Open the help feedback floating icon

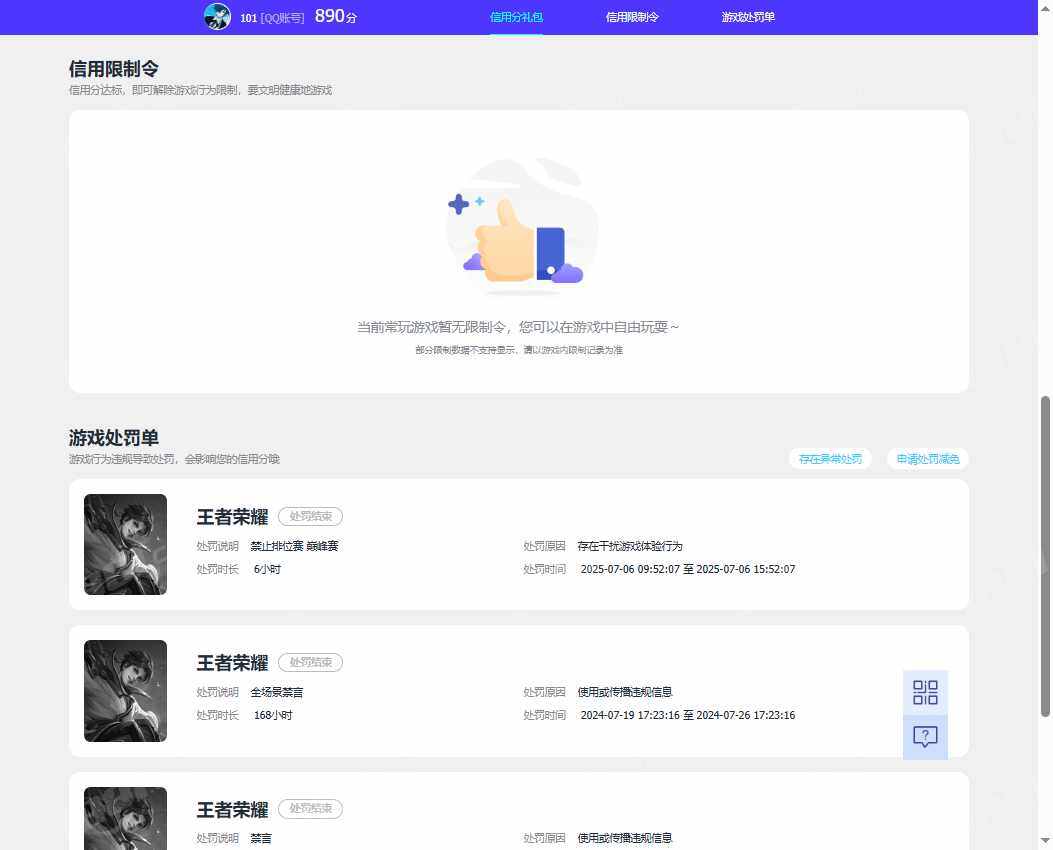point(925,737)
